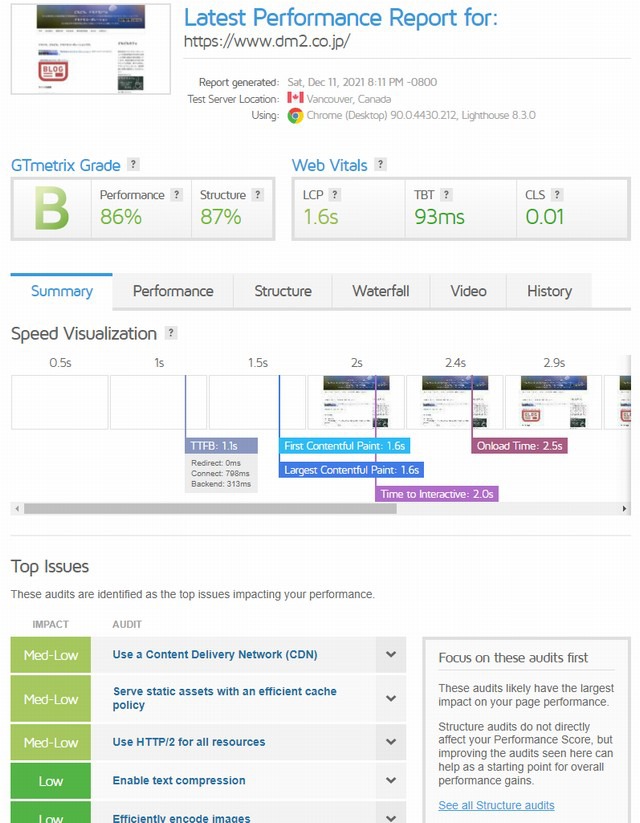Image resolution: width=640 pixels, height=823 pixels.
Task: Click the site screenshot thumbnail
Action: pos(76,49)
